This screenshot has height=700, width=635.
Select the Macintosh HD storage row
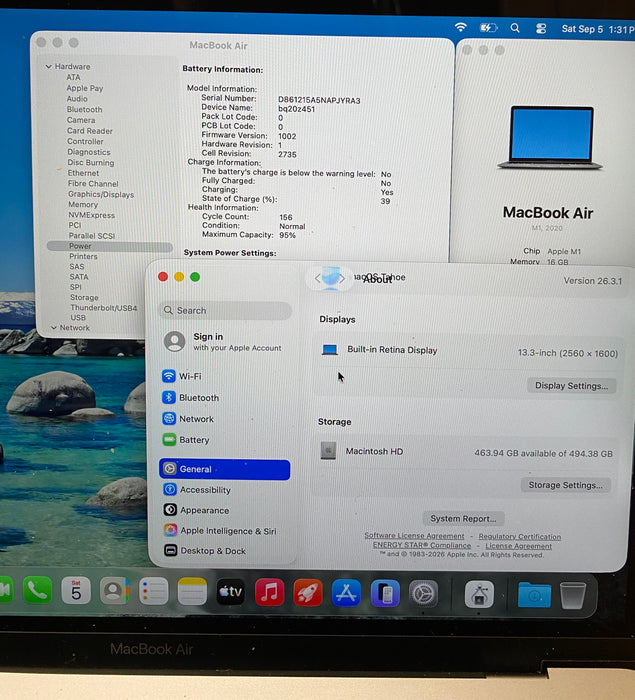click(466, 452)
